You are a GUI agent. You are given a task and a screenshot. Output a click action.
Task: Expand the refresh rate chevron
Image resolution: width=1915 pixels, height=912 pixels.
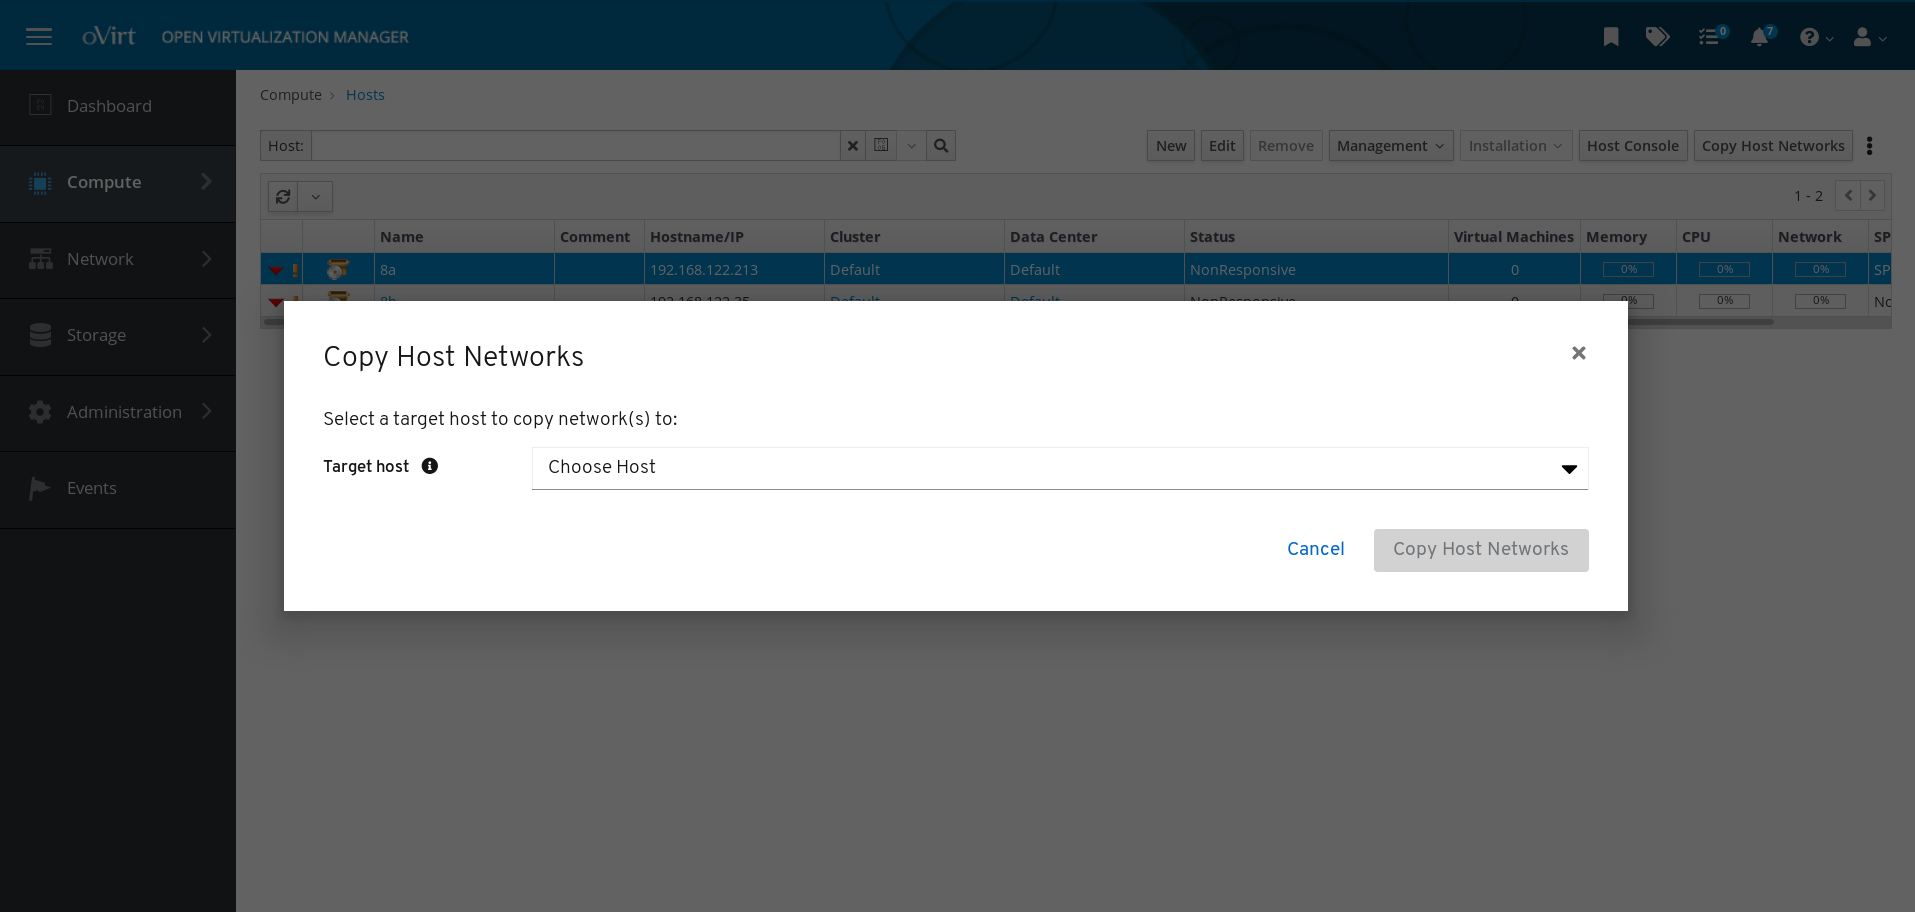pyautogui.click(x=316, y=196)
